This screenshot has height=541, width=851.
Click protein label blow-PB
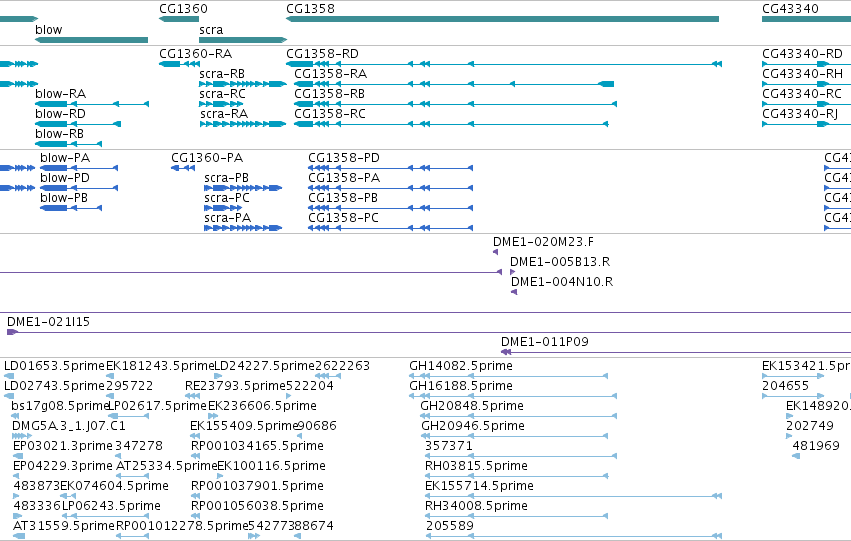coord(64,198)
